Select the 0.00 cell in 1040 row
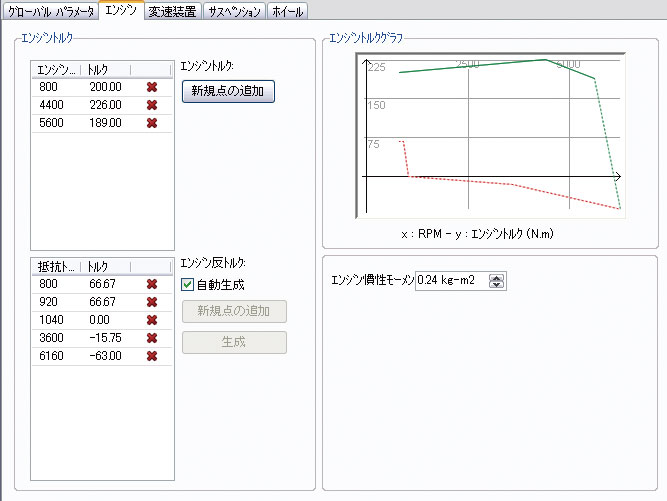 (x=99, y=319)
